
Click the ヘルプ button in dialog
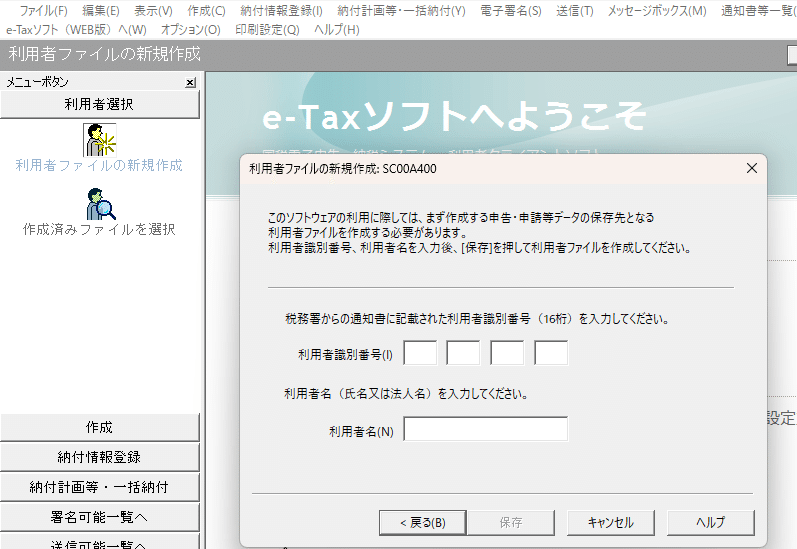point(711,523)
